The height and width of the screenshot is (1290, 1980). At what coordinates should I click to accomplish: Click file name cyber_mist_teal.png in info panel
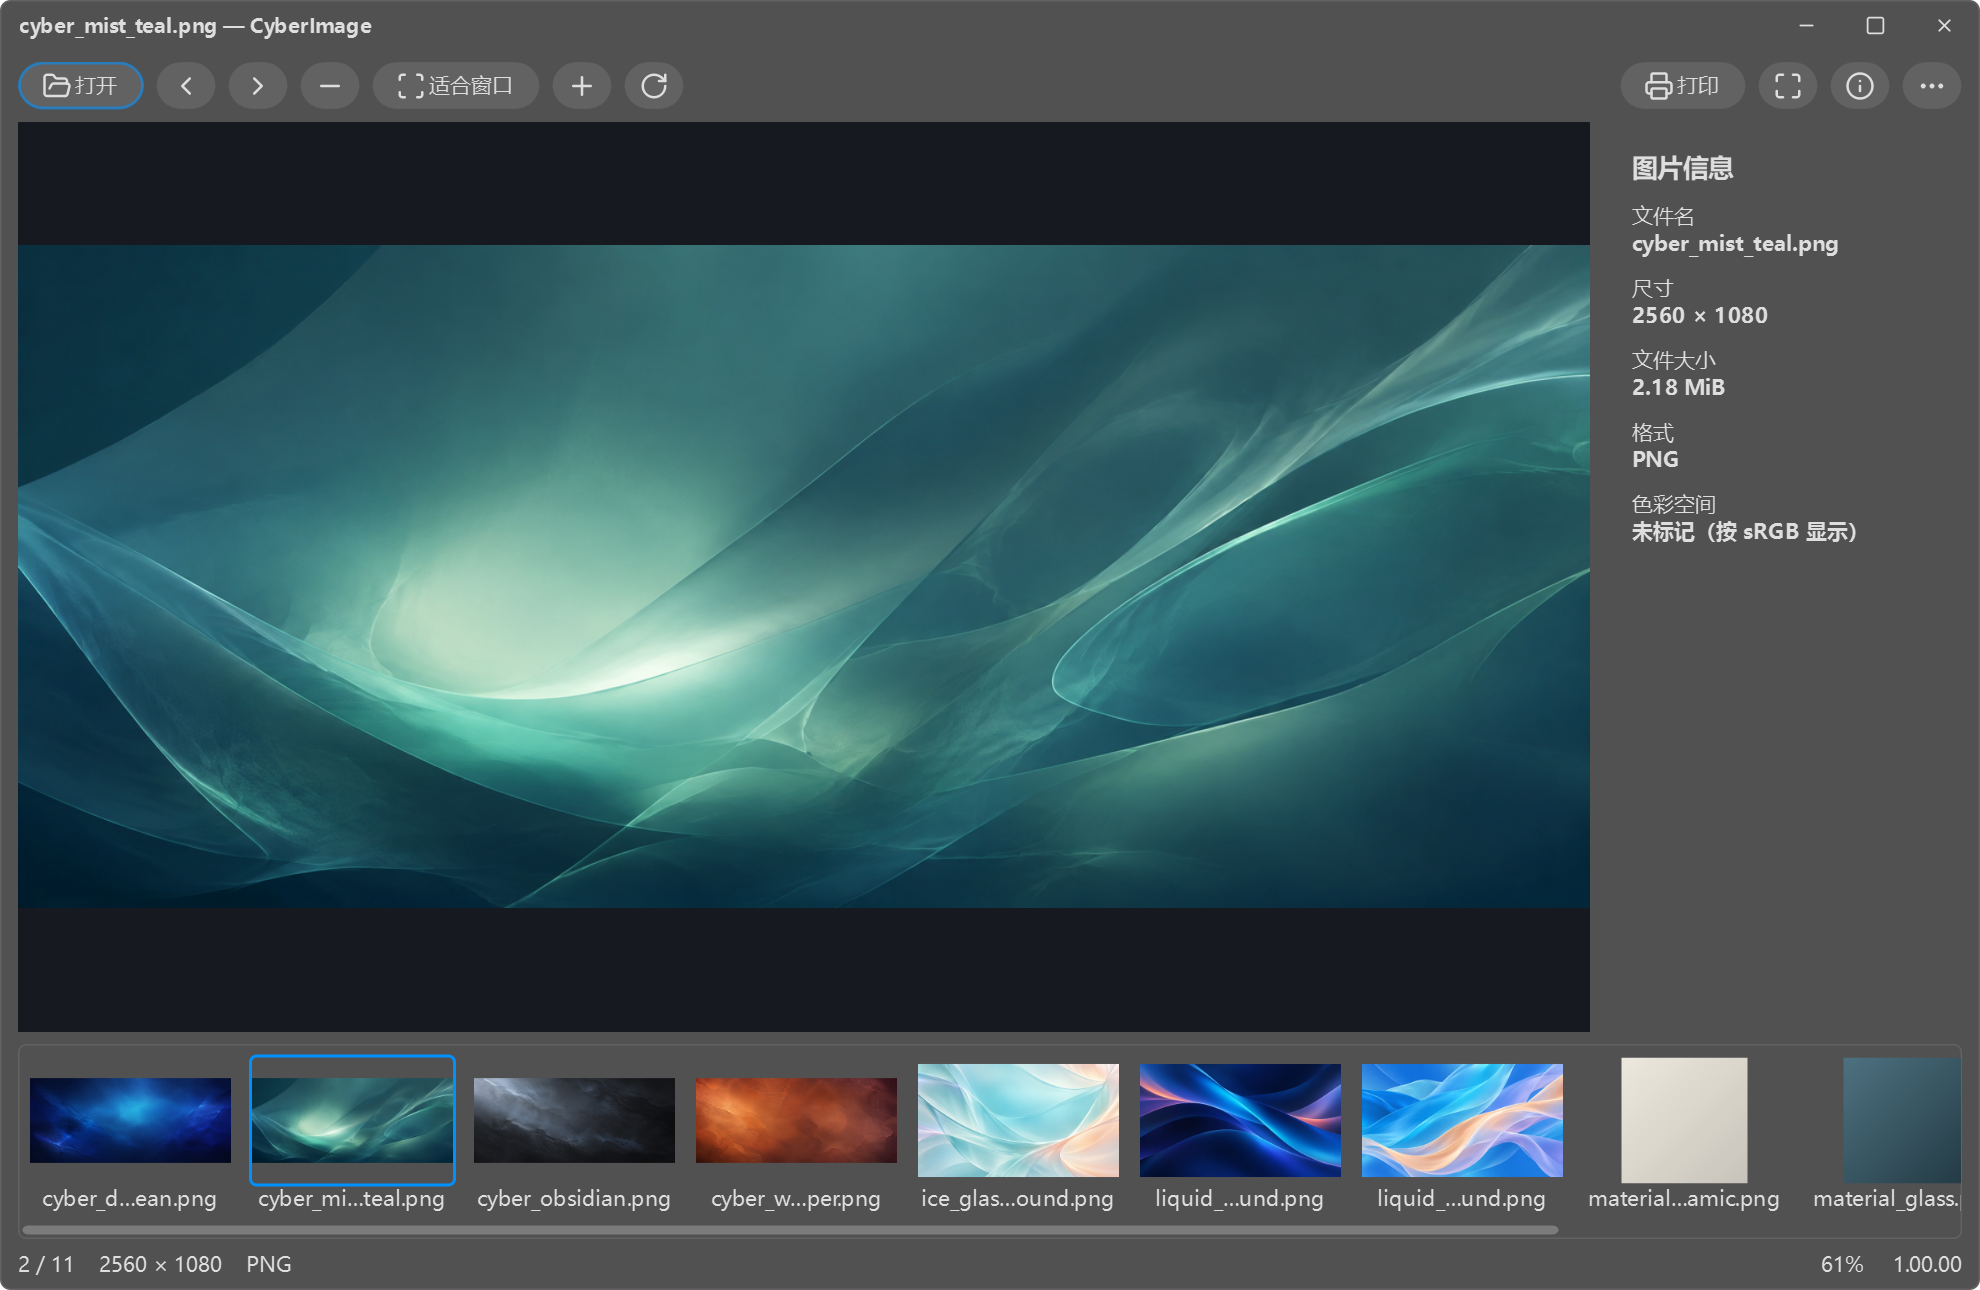[x=1735, y=244]
